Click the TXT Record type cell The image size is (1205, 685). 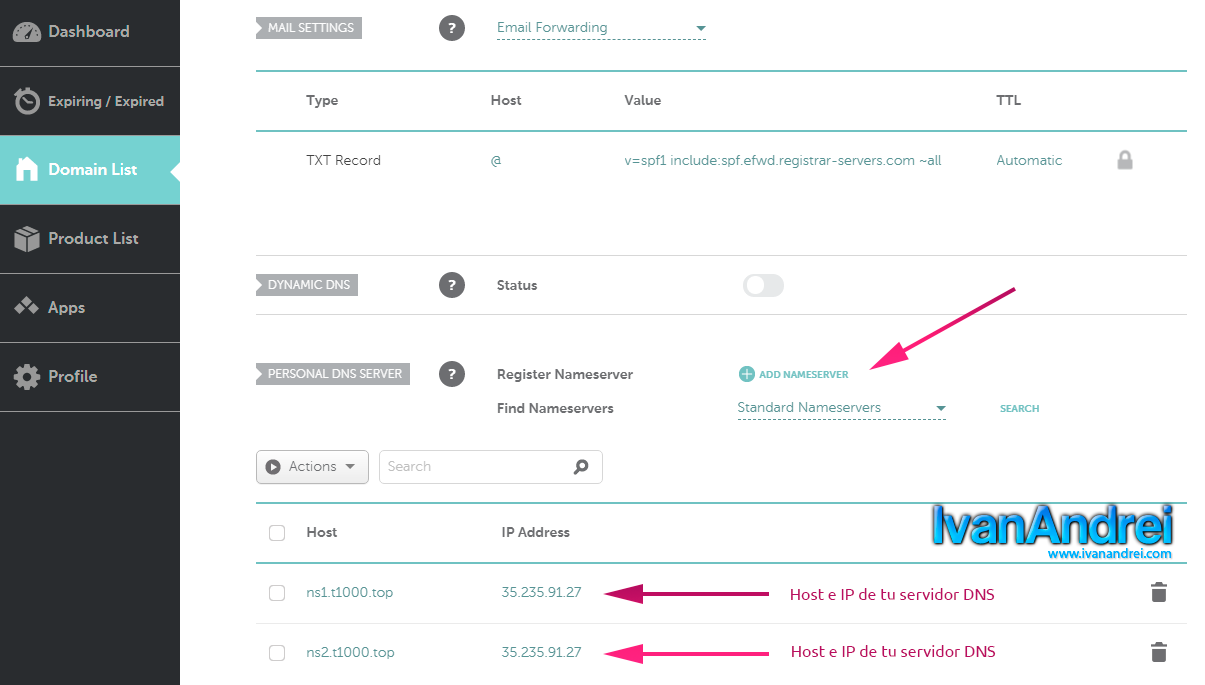coord(343,160)
